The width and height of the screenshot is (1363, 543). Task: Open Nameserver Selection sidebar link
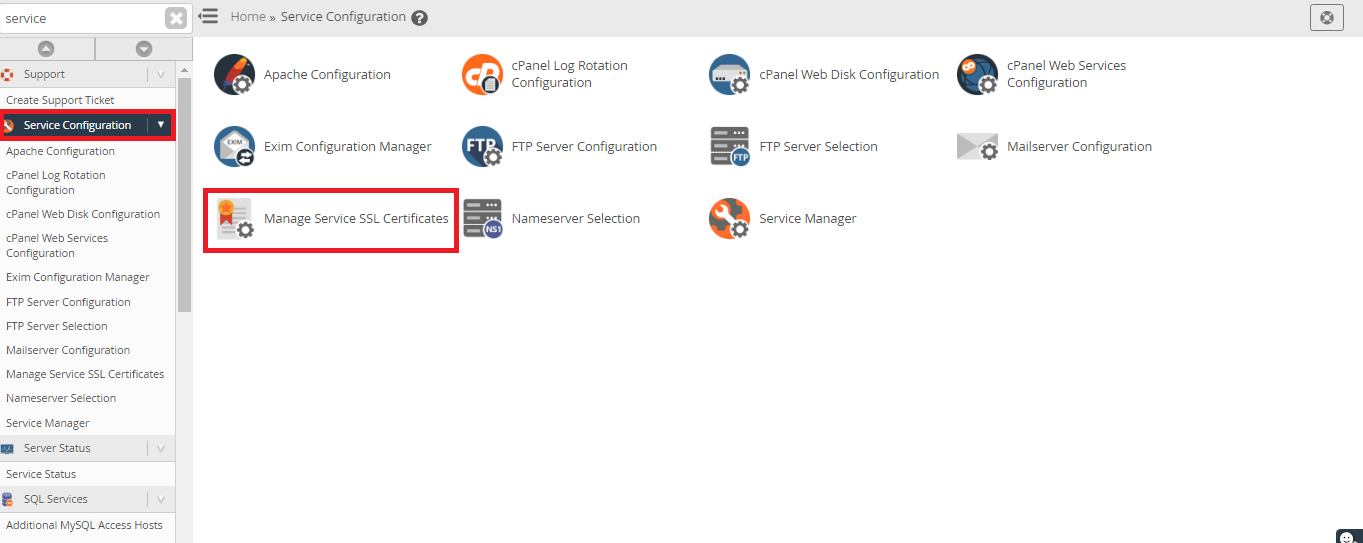(61, 399)
